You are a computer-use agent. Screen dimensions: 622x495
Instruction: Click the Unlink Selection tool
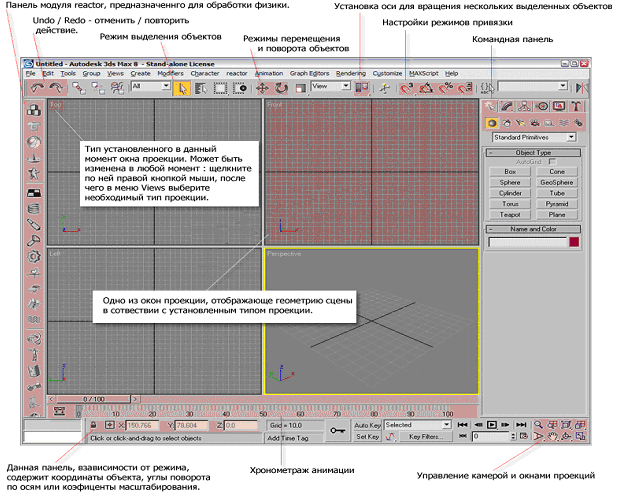point(98,88)
